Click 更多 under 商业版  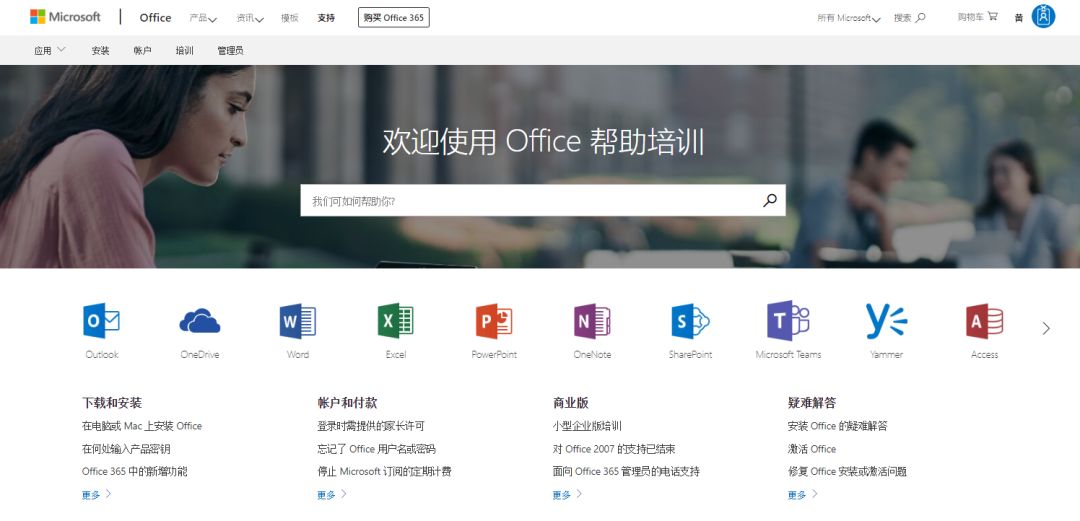[568, 494]
